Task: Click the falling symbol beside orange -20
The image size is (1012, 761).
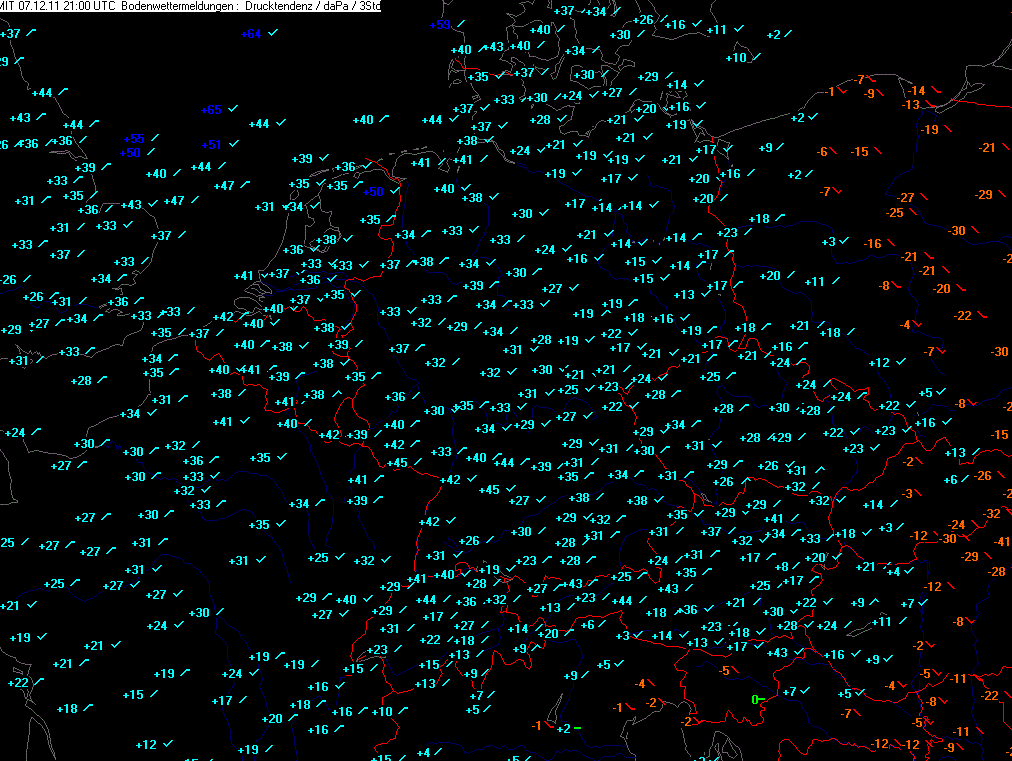Action: [963, 289]
